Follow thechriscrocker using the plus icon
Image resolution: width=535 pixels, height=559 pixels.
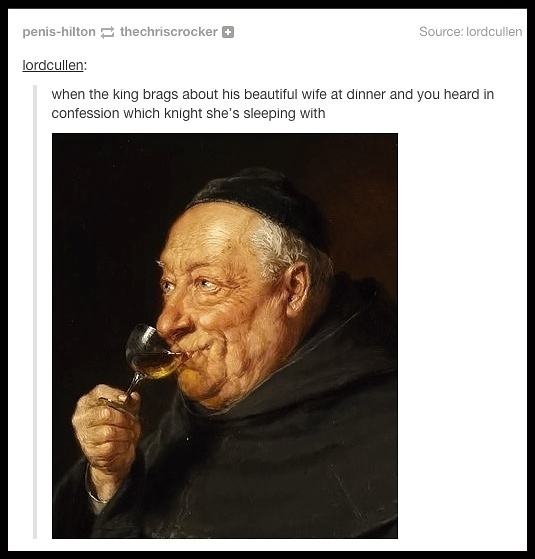click(228, 32)
